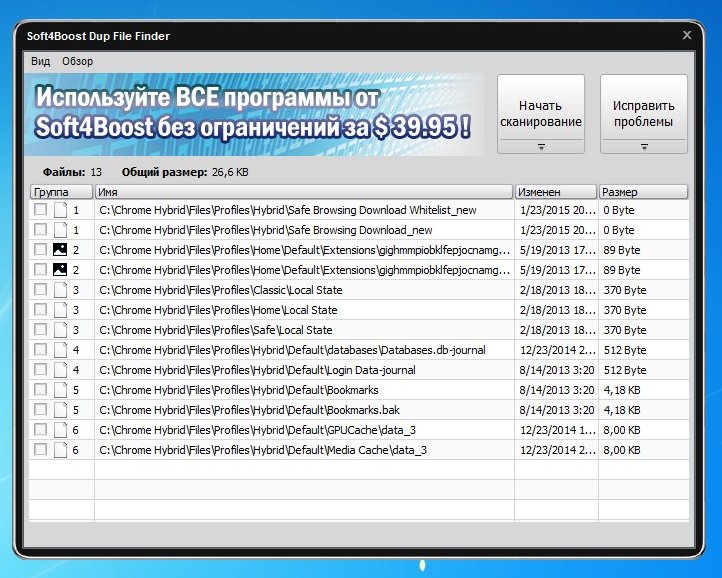
Task: Mark Bookmarks.bak for removal
Action: [x=41, y=409]
